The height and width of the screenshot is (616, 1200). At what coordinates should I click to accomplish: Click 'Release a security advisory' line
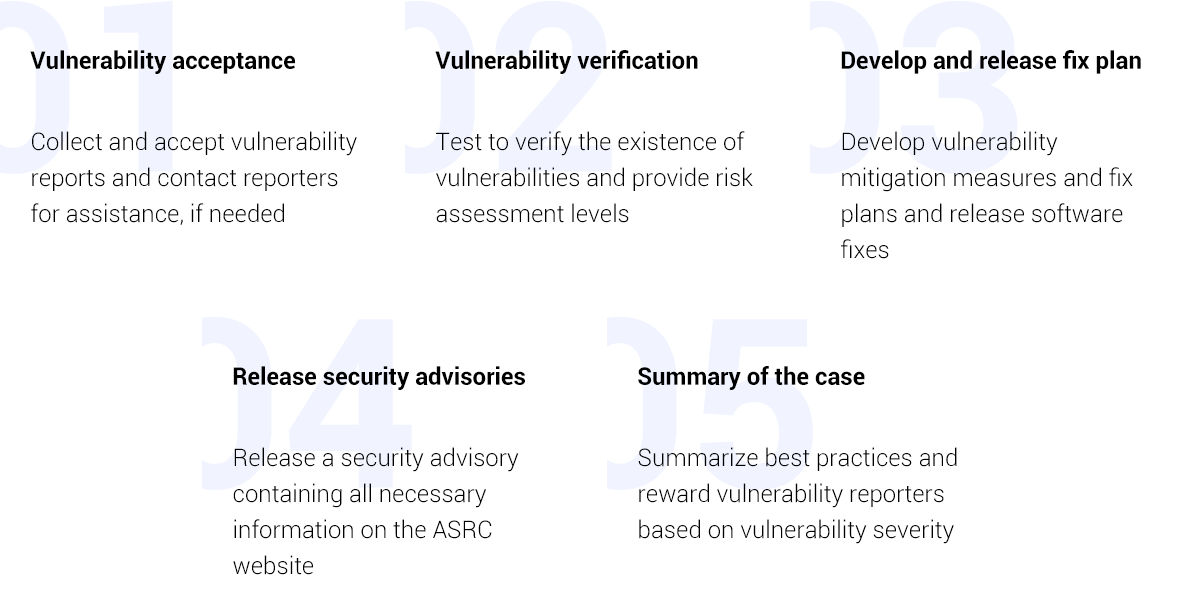[x=376, y=458]
